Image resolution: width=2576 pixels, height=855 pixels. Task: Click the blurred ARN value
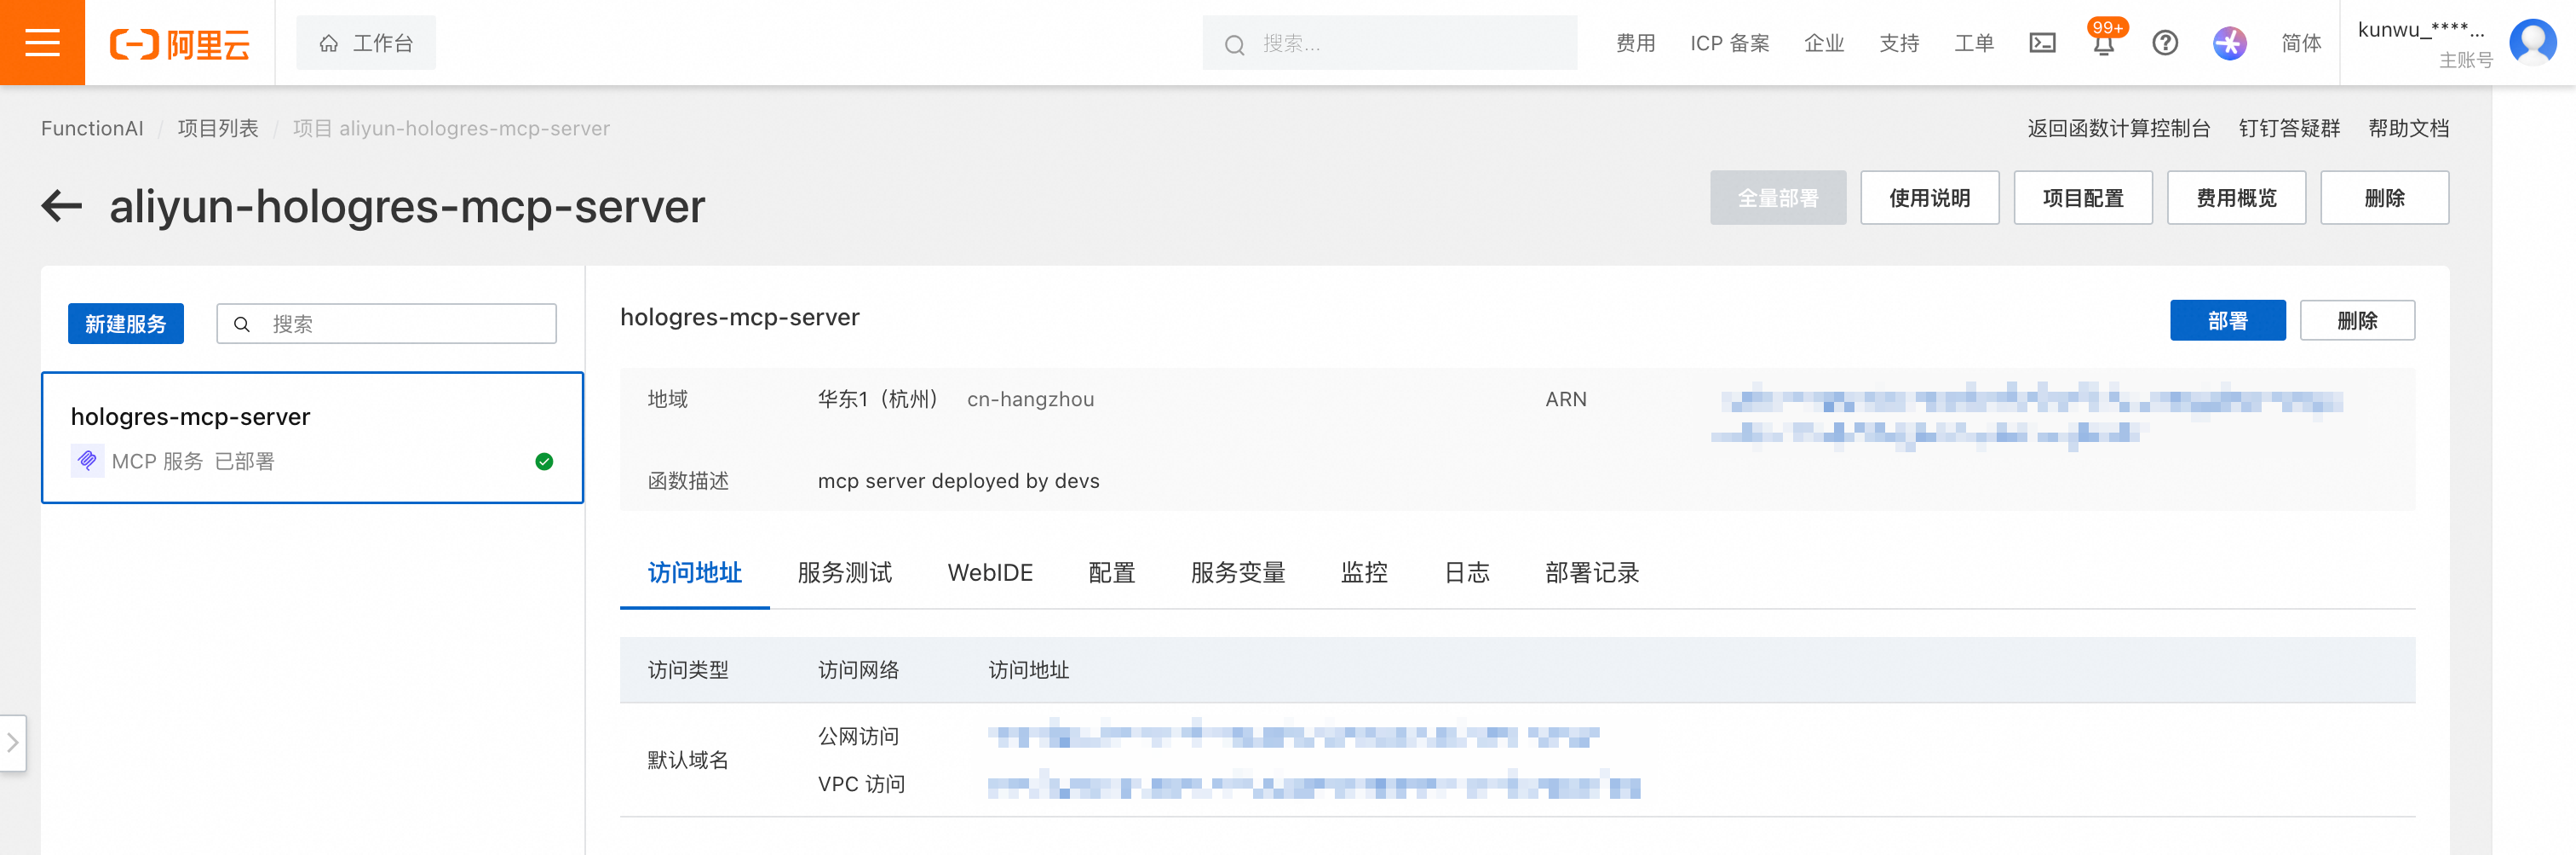coord(2026,416)
